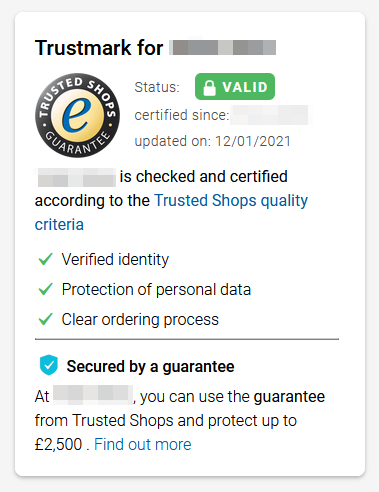
Task: Click the certified since label
Action: [182, 115]
